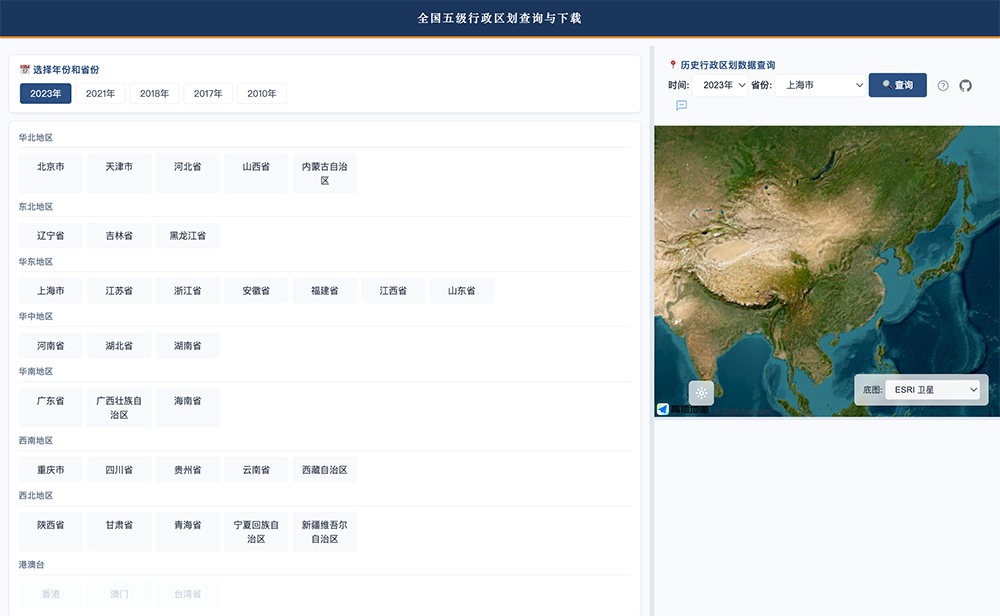Click the page title 全国五级行政区划查询与下载
1000x616 pixels.
point(499,18)
